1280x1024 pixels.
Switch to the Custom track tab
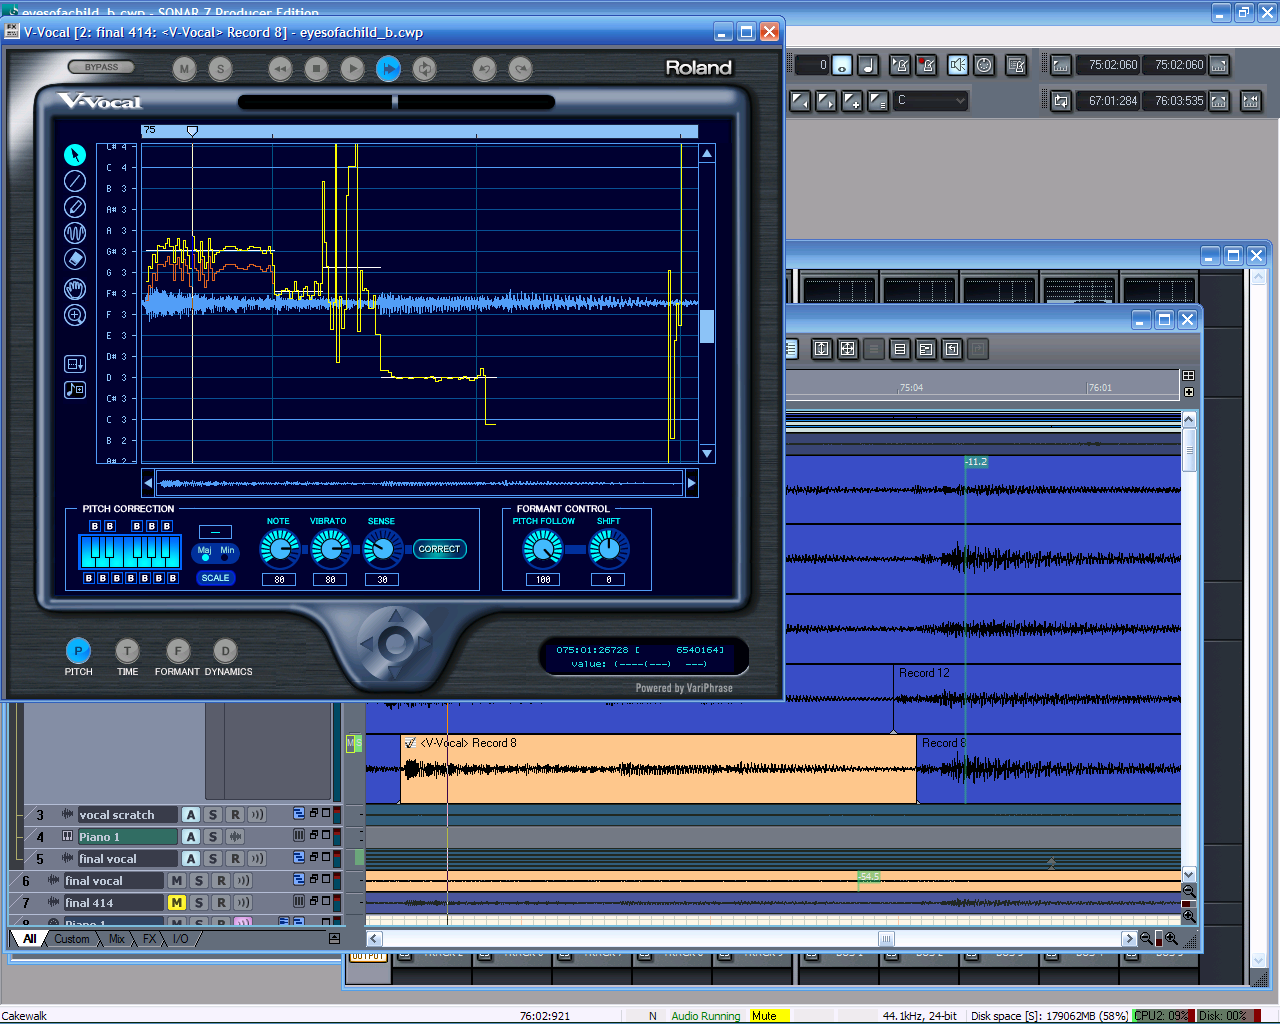(72, 938)
